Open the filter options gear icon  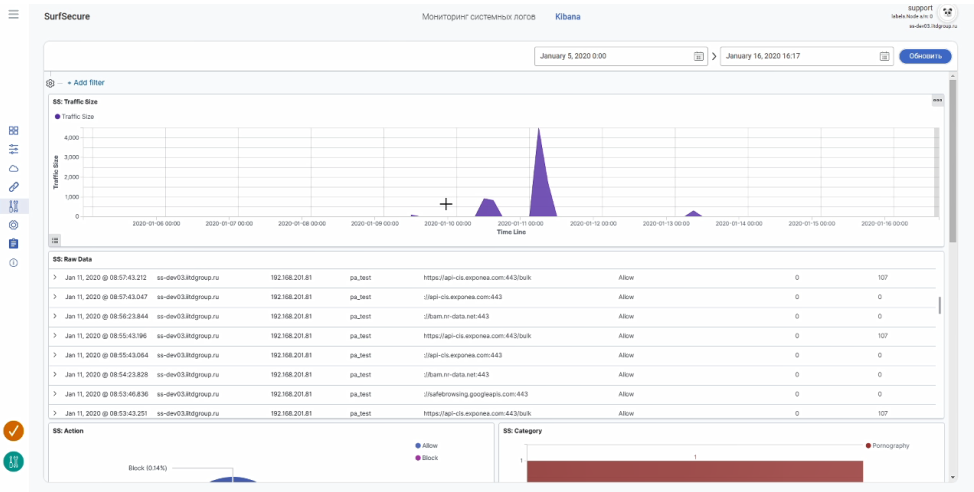pos(50,83)
